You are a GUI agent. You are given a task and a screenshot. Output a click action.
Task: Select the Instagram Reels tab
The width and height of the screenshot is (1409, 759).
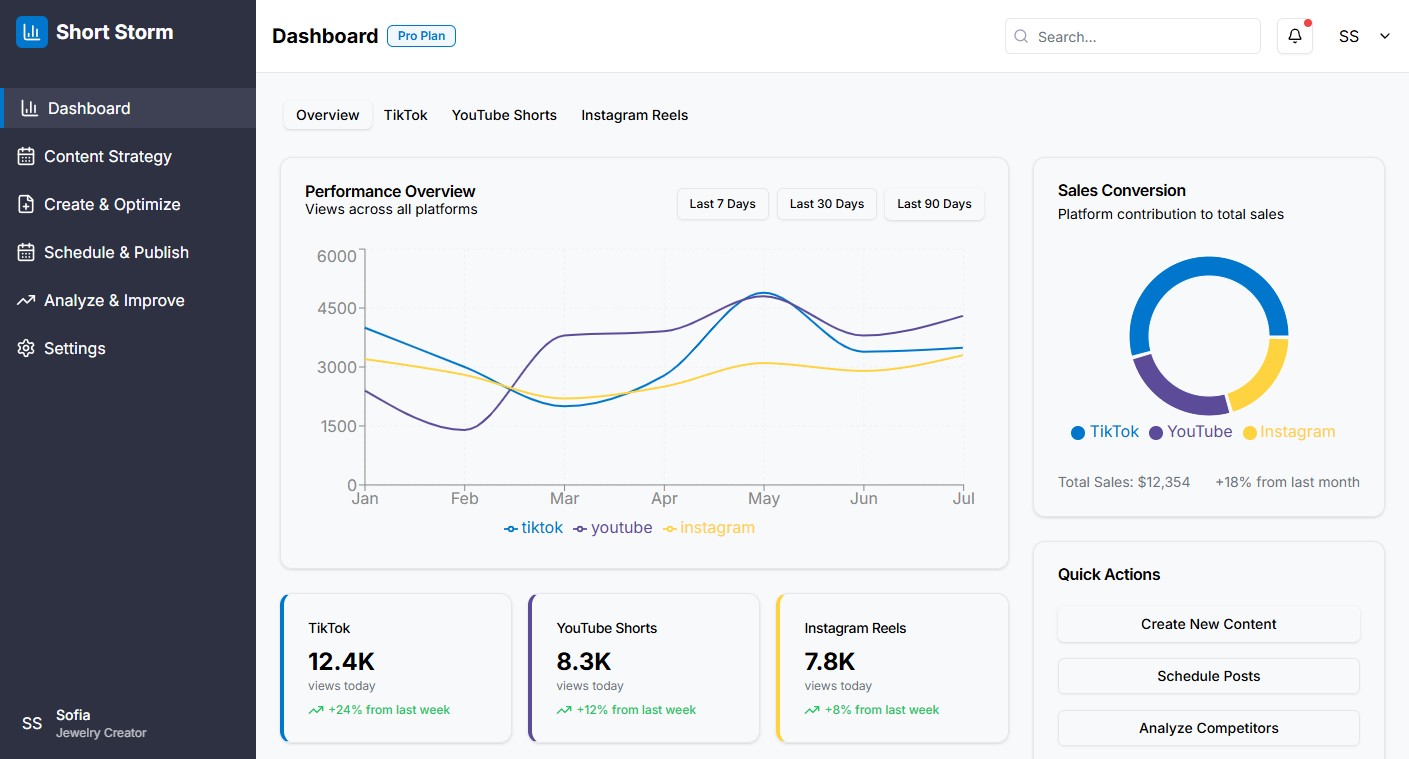[x=634, y=115]
